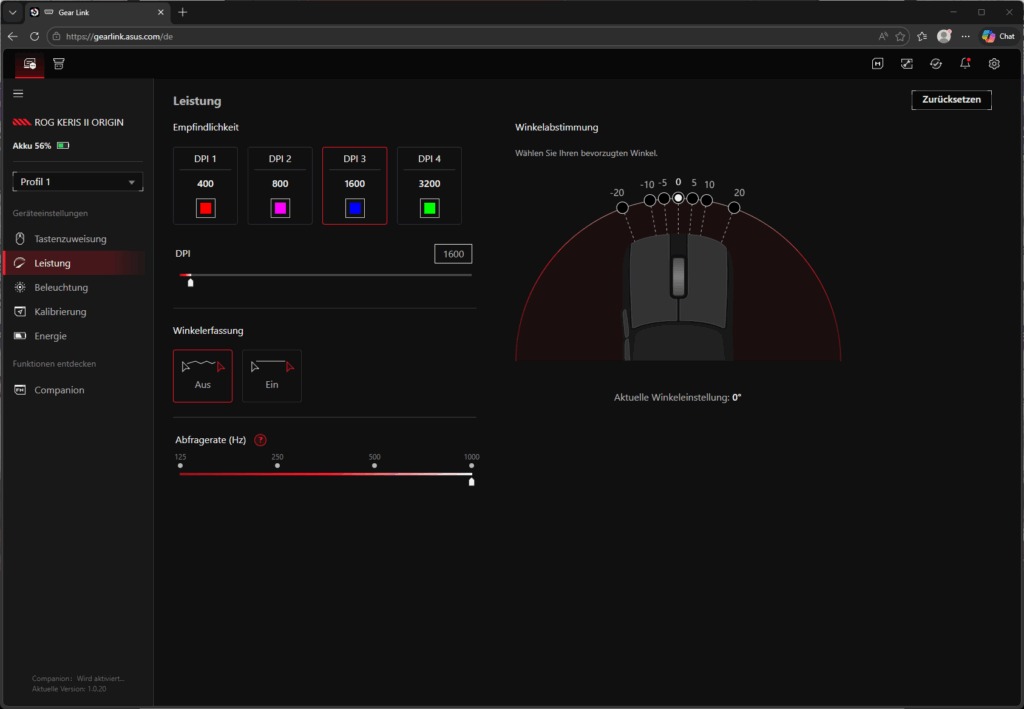Click the Zurücksetzen button

tap(951, 100)
